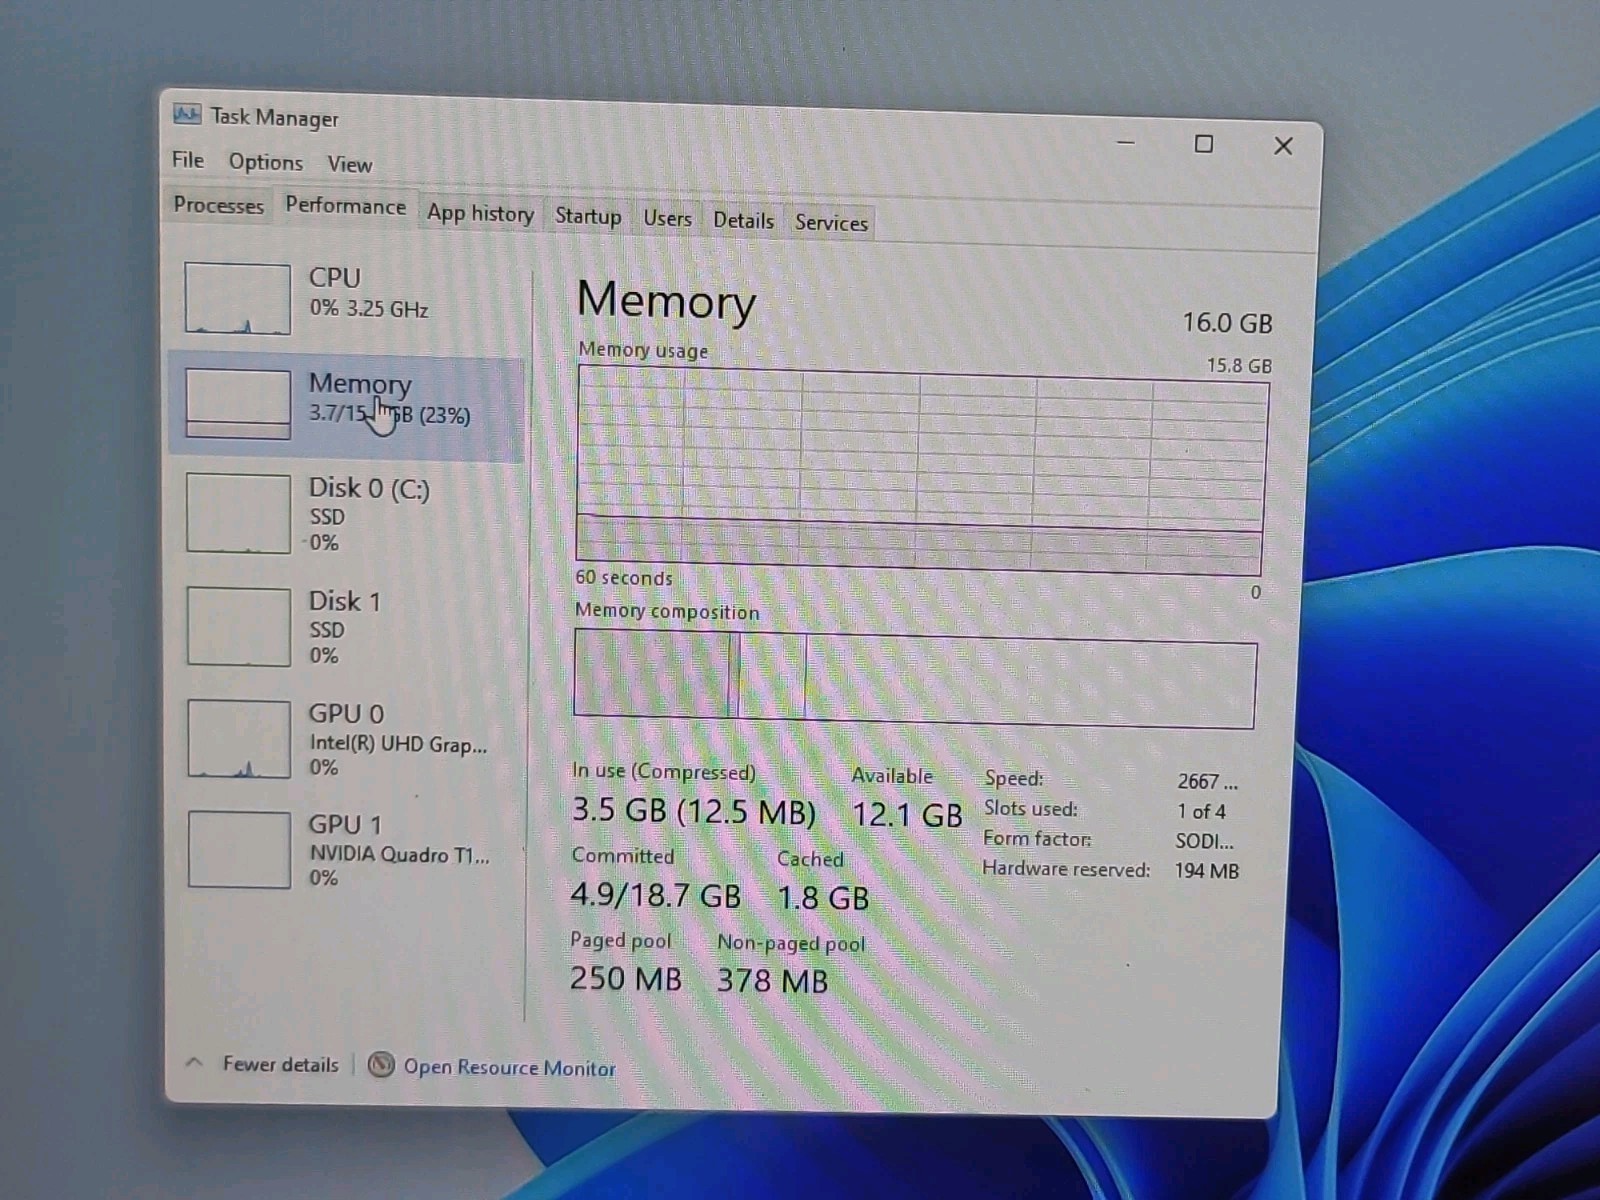This screenshot has width=1600, height=1200.
Task: Click the NVIDIA Quadro GPU 1 label
Action: (399, 854)
